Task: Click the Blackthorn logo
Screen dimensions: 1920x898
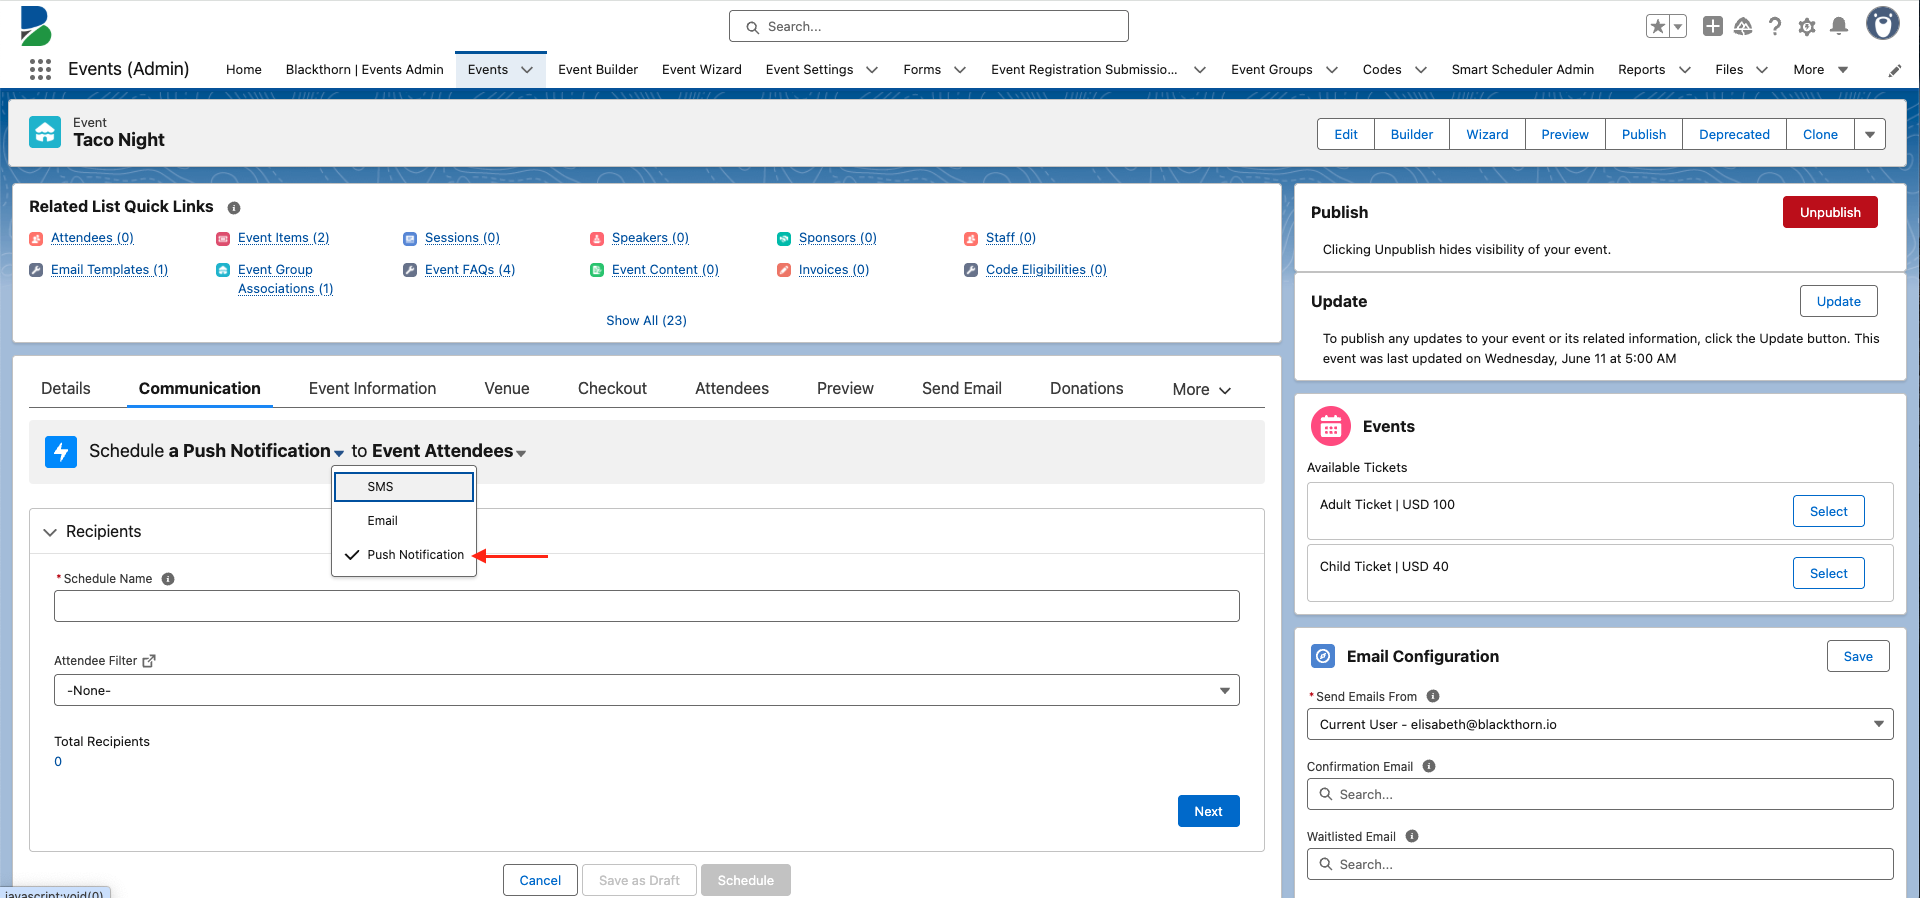Action: click(x=35, y=26)
